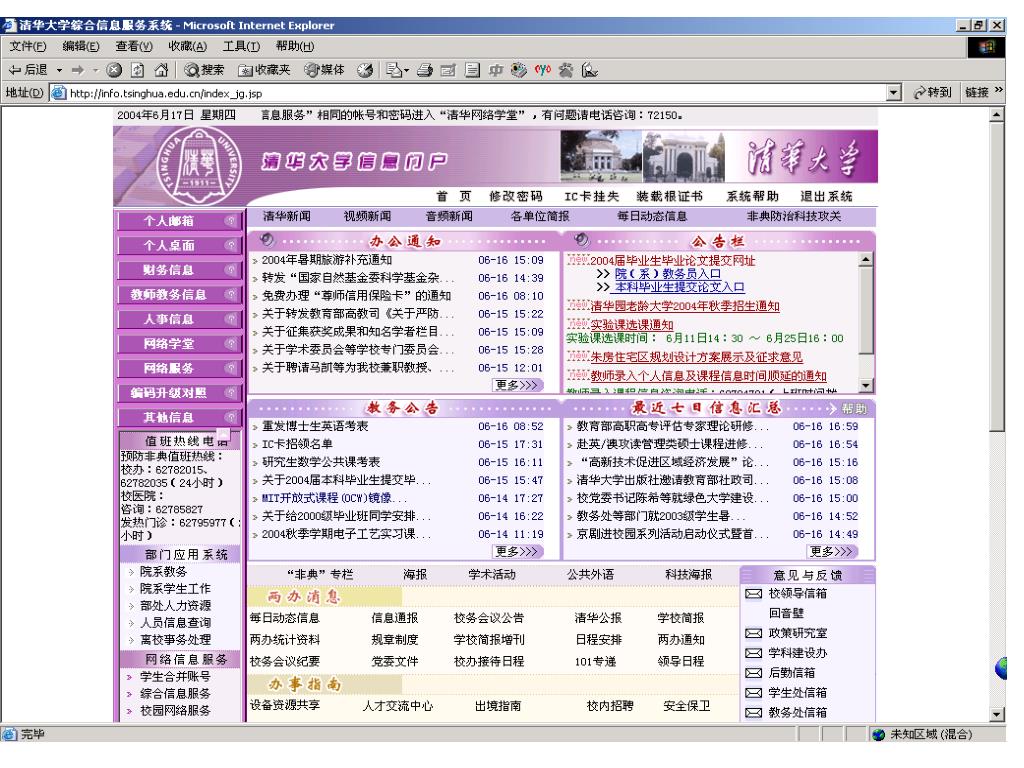Open browsing History icon
Screen dimensions: 1024x768
[x=365, y=70]
